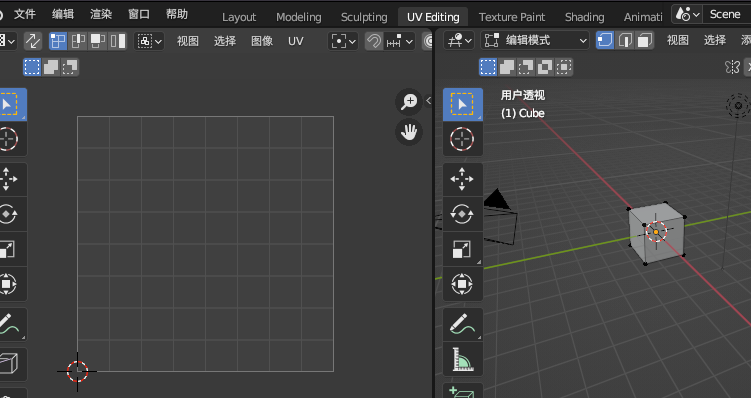Switch to the Modeling workspace tab
Screen dimensions: 751x398
(x=298, y=17)
